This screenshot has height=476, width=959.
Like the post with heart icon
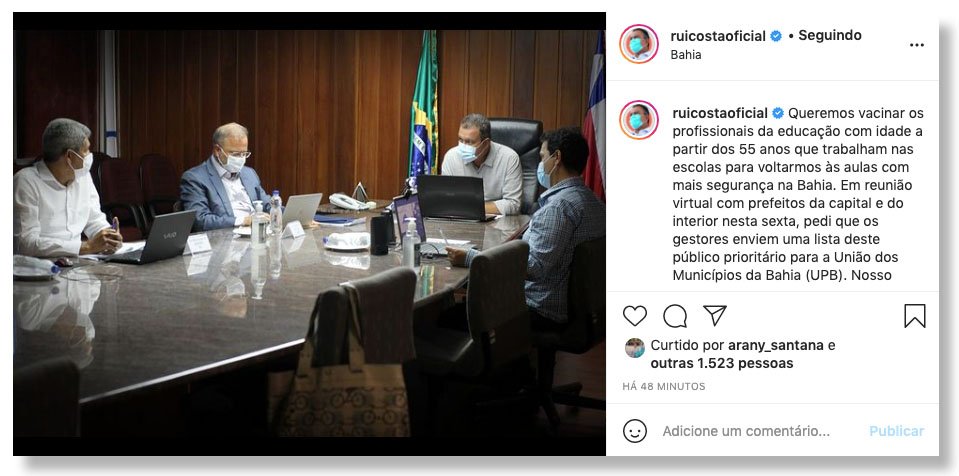(635, 316)
